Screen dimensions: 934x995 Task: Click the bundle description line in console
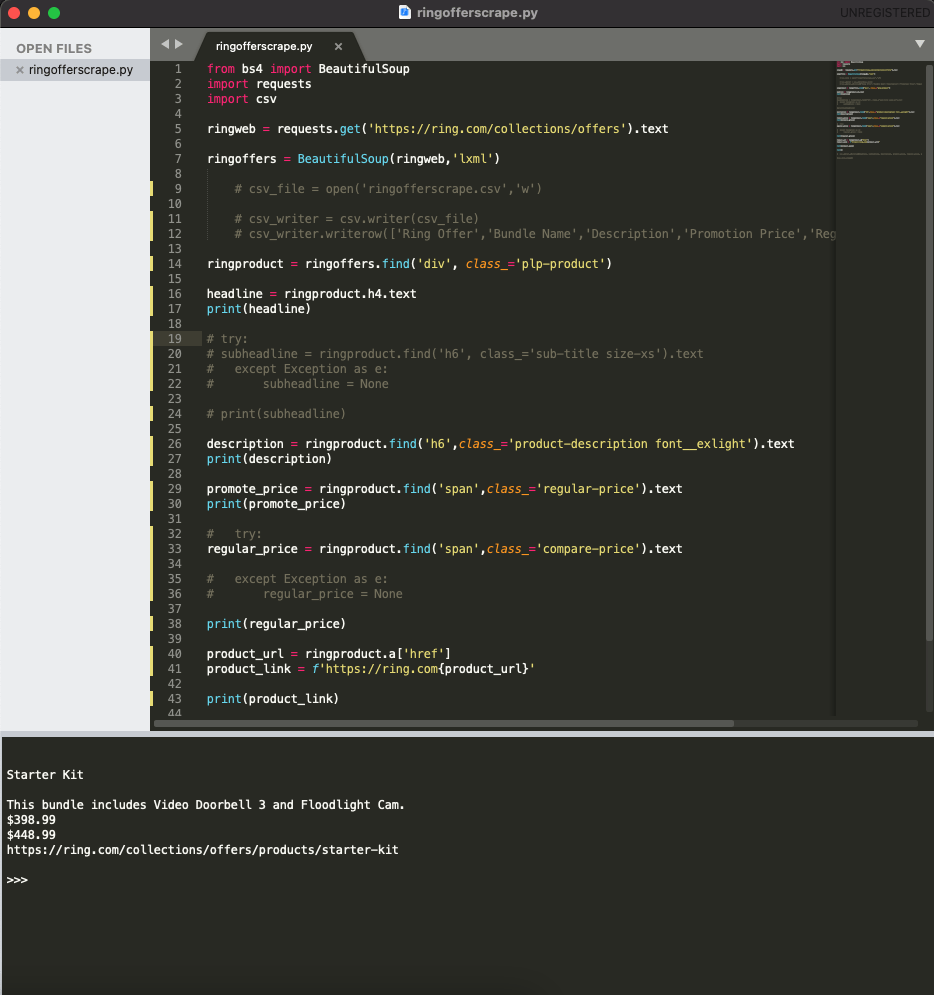[x=206, y=805]
